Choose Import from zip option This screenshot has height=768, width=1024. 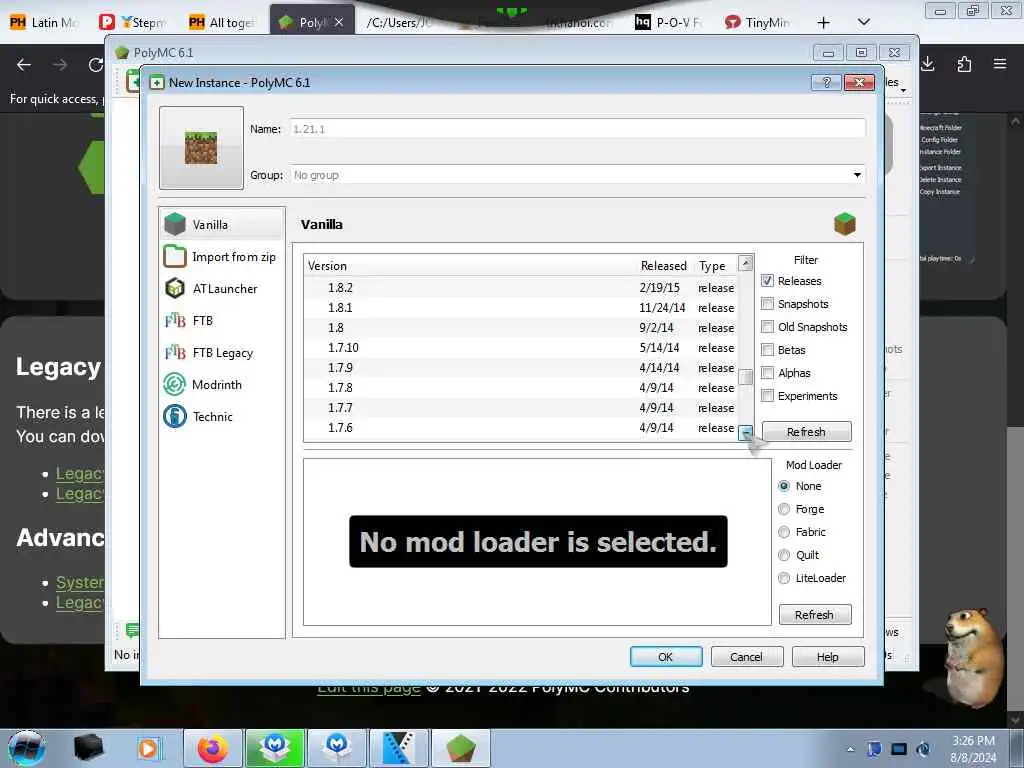pos(221,257)
